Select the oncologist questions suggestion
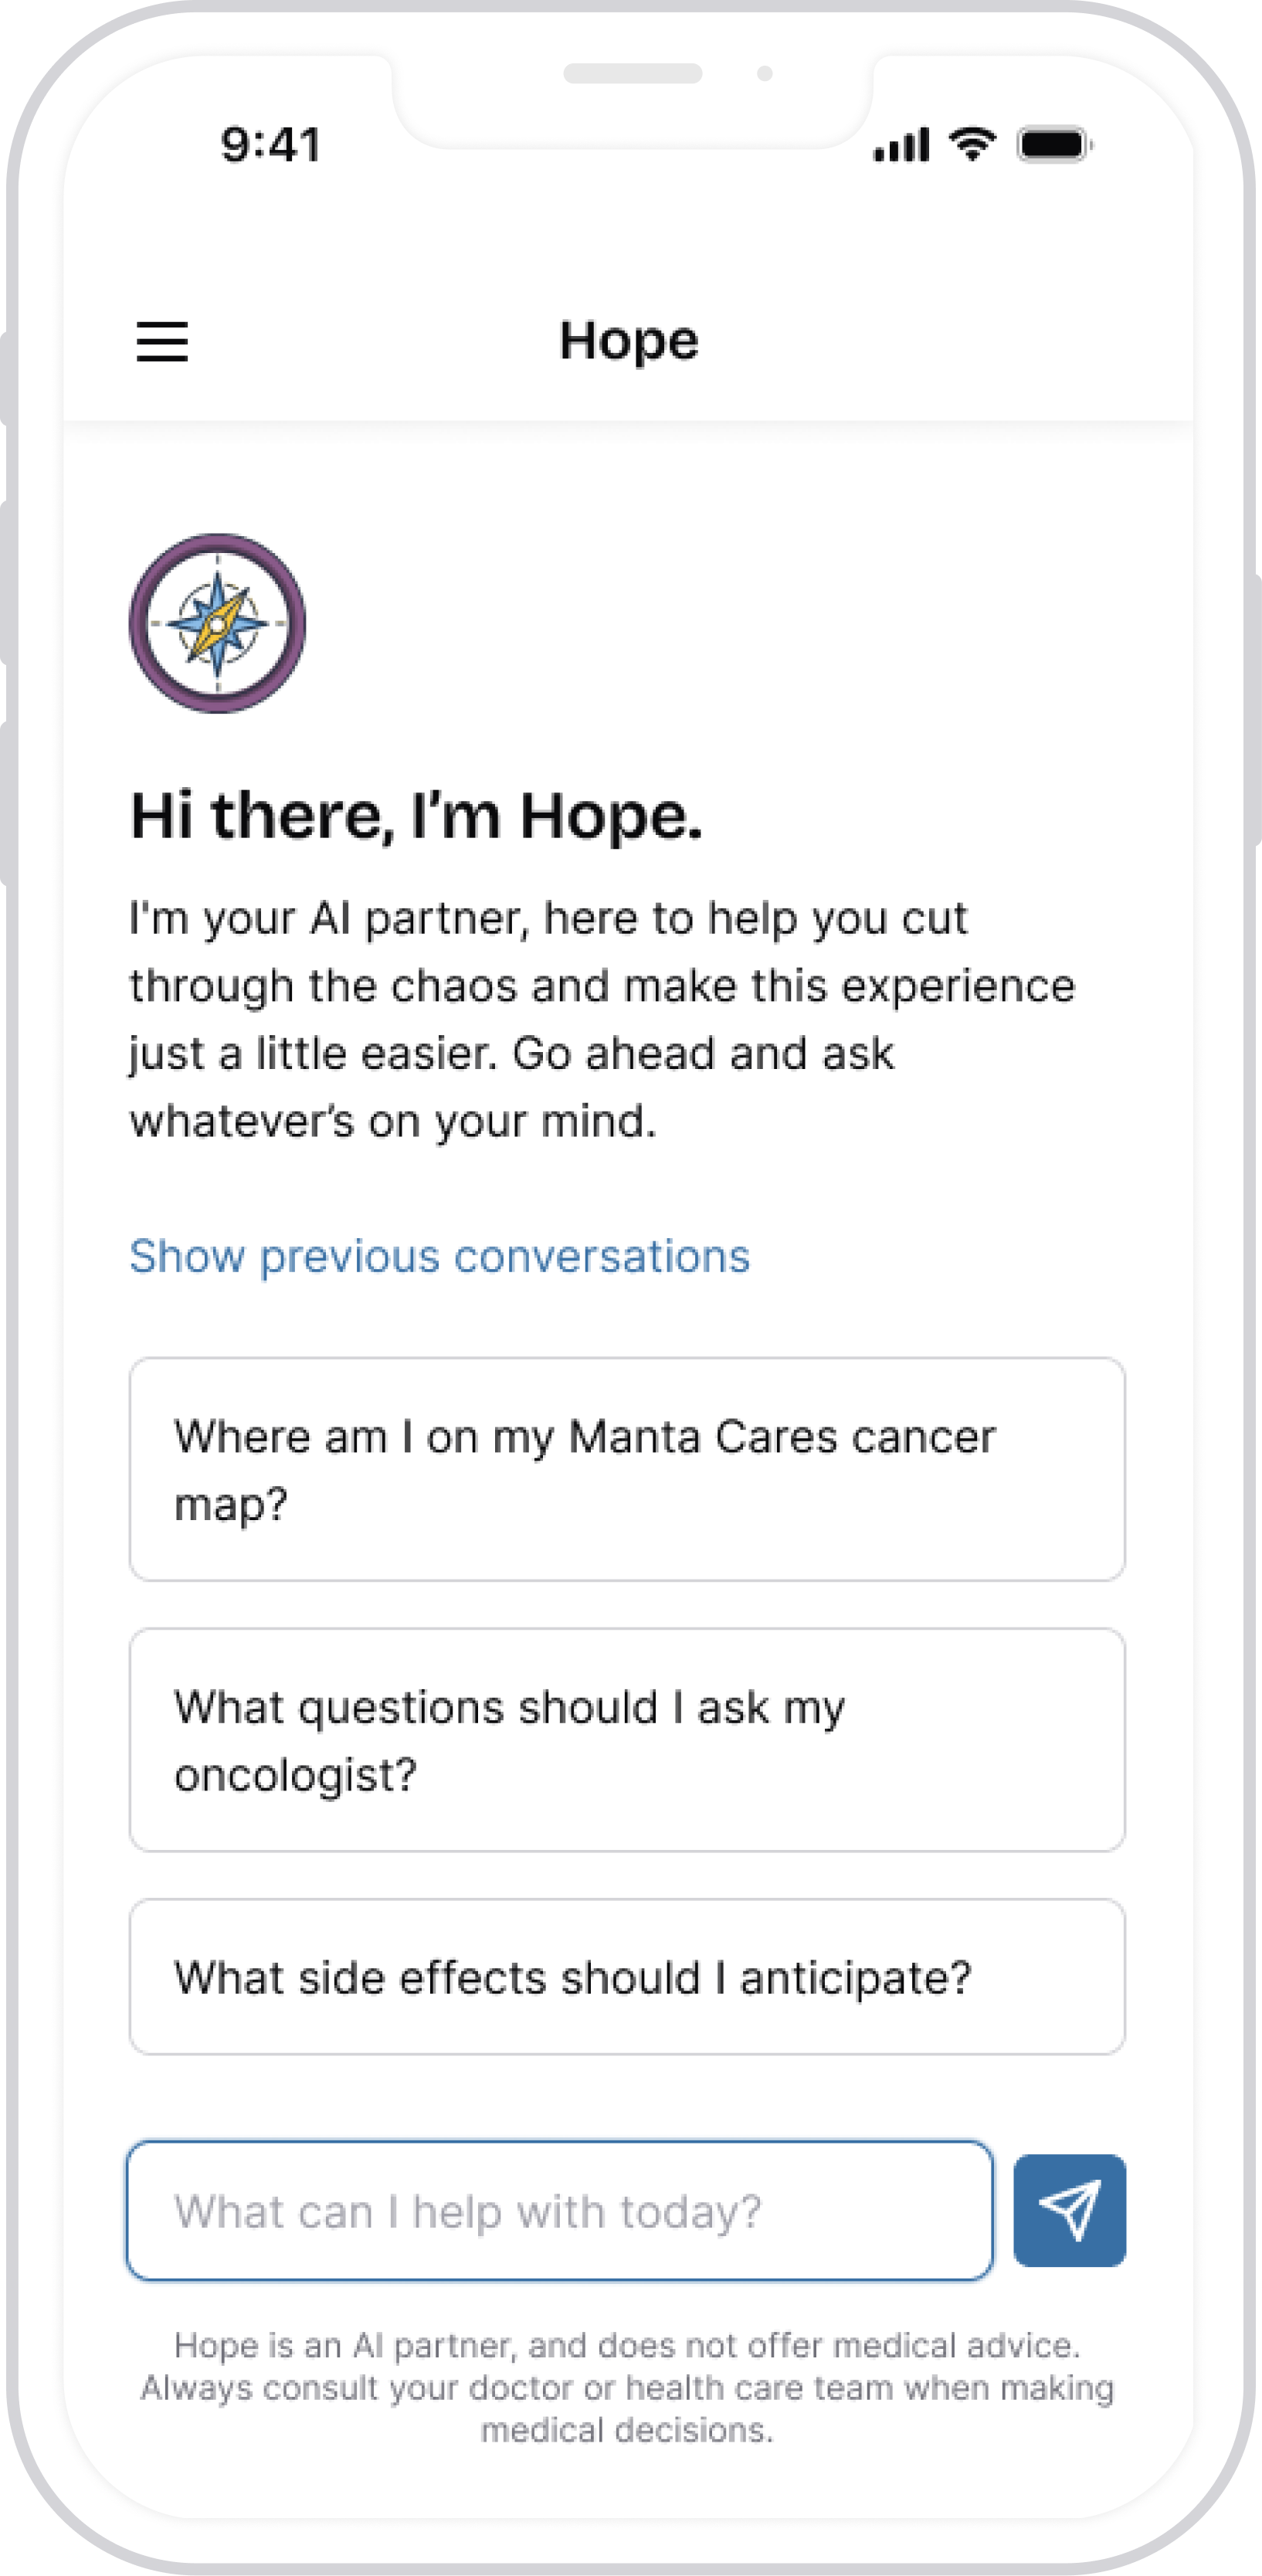 pyautogui.click(x=627, y=1740)
